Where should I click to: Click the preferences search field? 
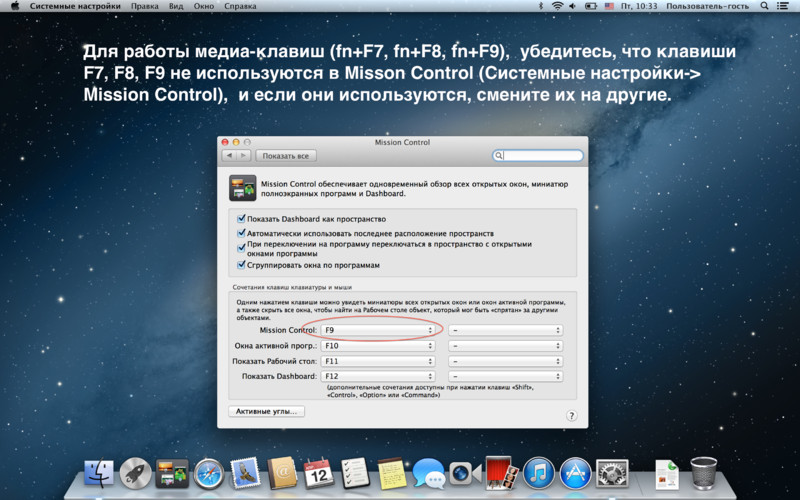(540, 156)
